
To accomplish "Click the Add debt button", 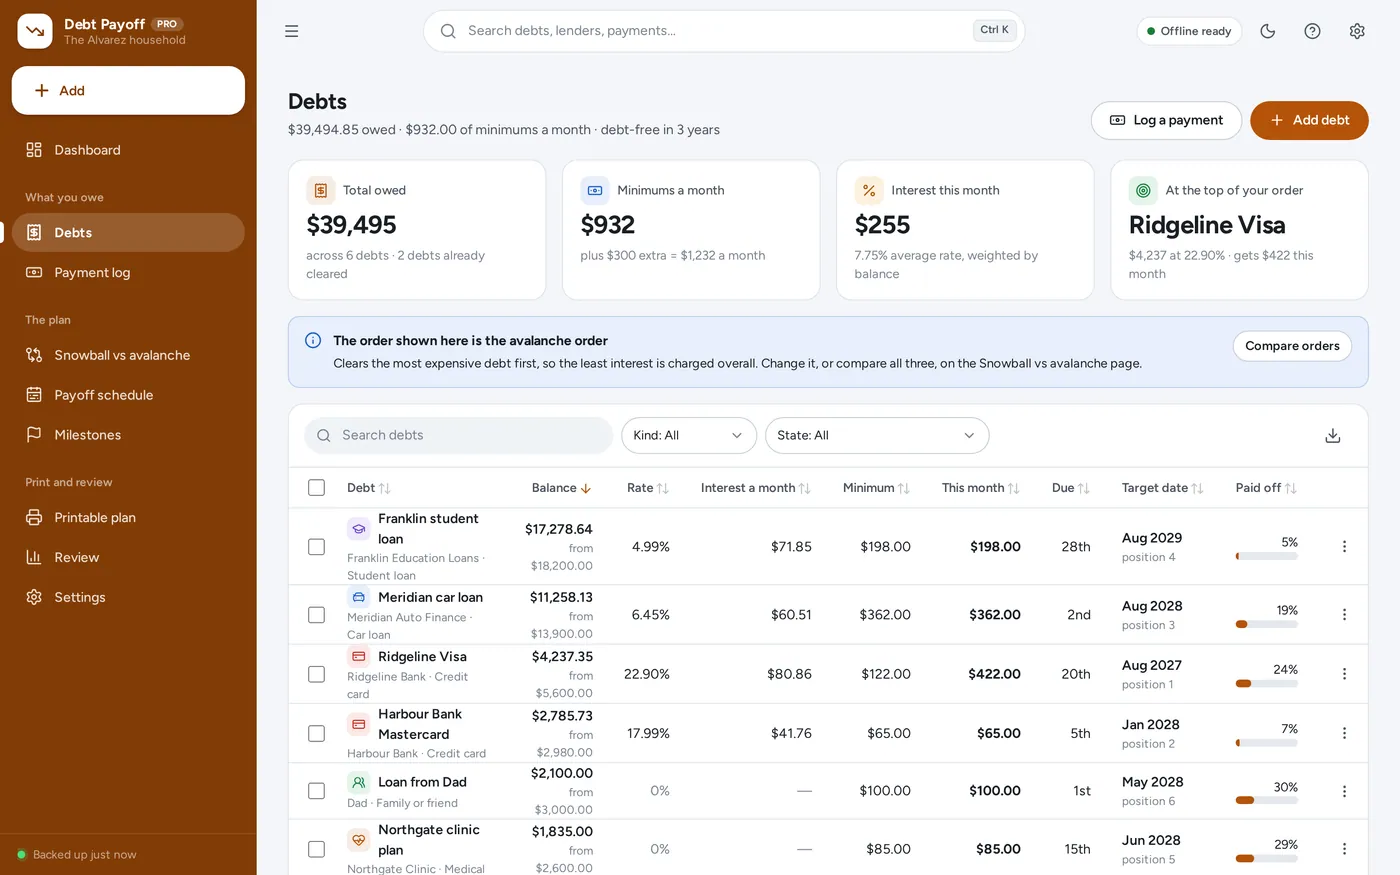I will [x=1309, y=120].
